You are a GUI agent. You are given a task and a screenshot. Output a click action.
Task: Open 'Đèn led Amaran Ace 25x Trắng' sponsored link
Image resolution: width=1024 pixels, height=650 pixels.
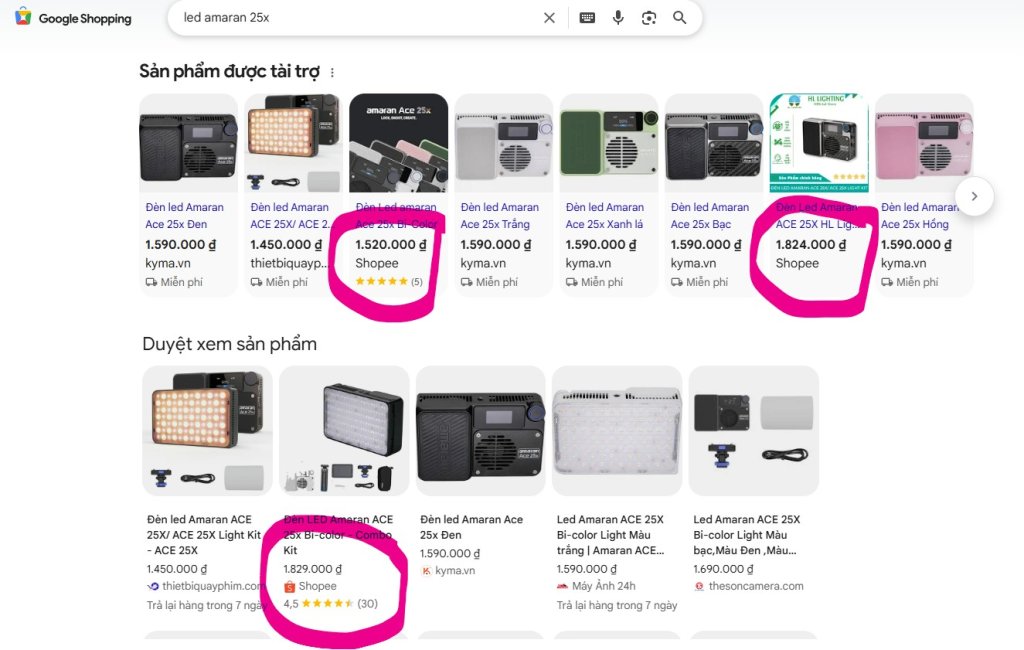tap(500, 216)
